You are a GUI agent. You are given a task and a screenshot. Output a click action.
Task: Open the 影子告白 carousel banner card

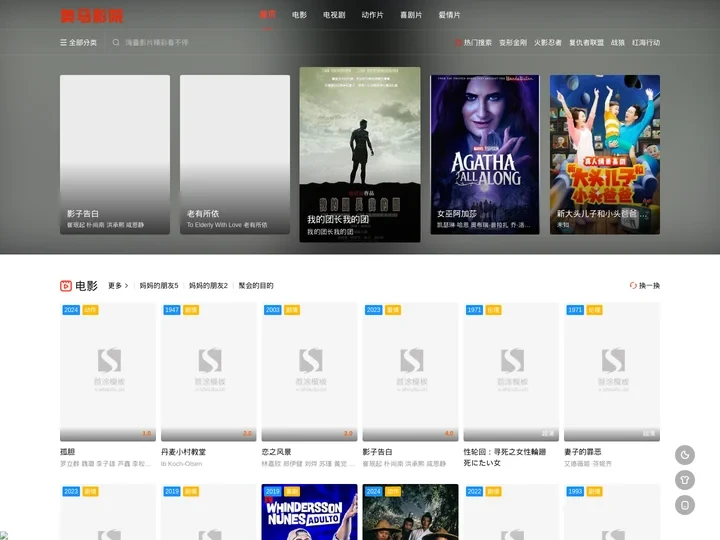pyautogui.click(x=115, y=155)
